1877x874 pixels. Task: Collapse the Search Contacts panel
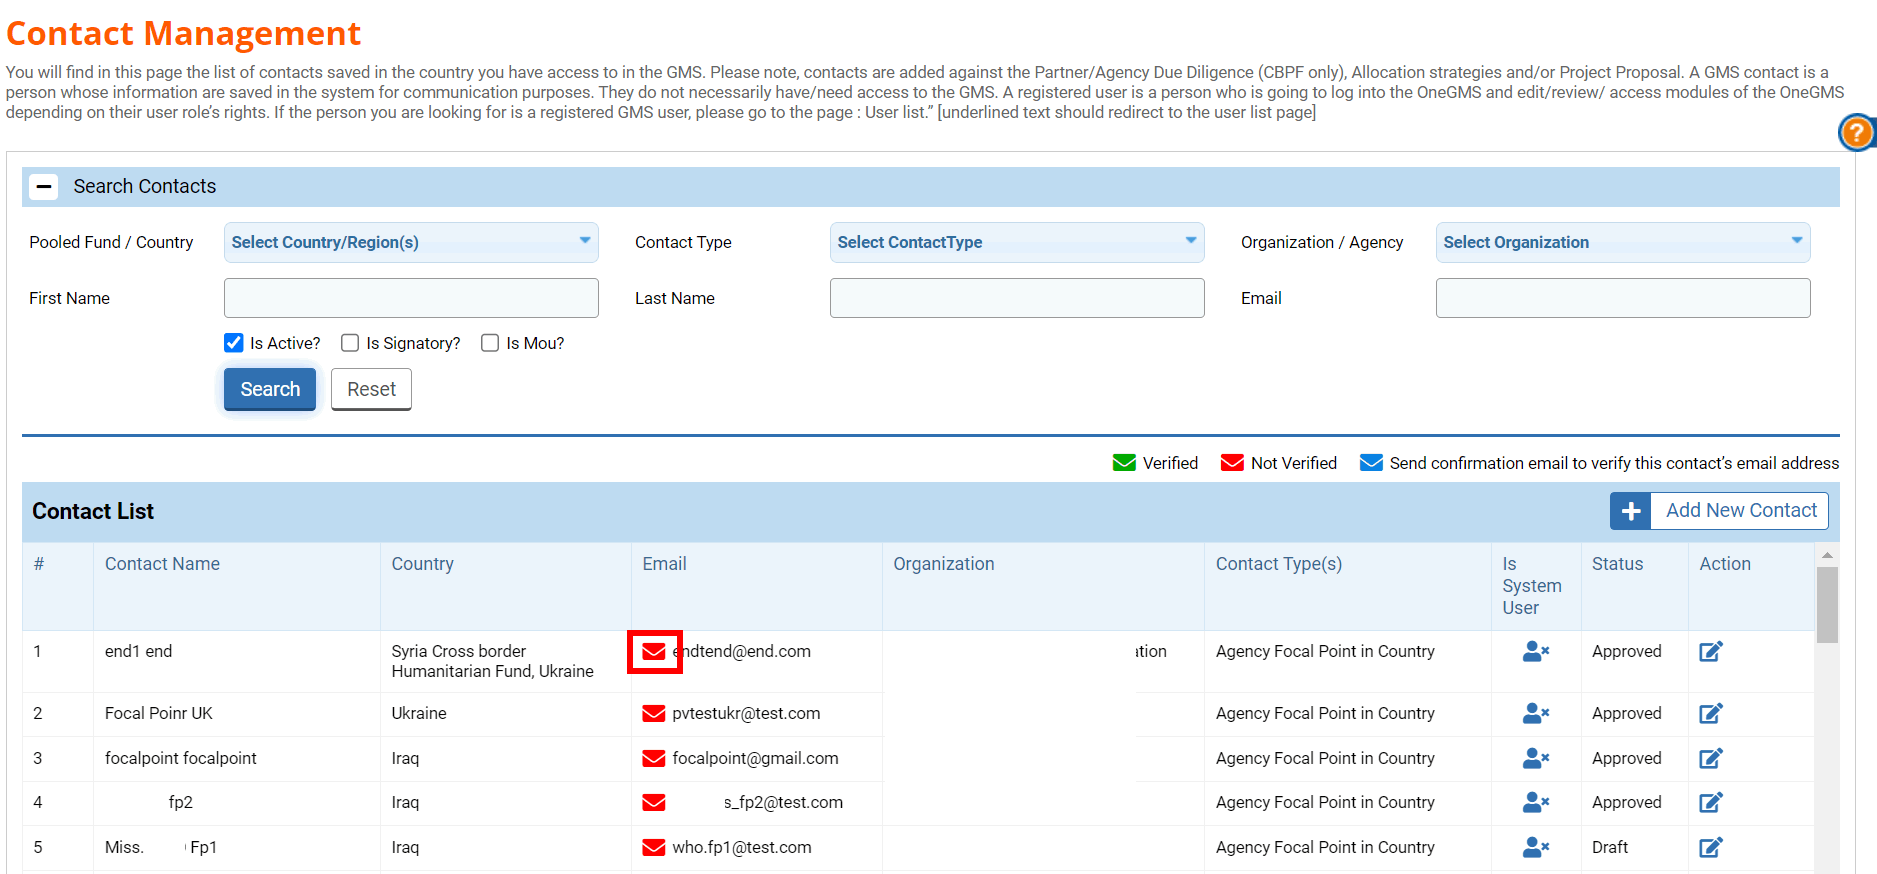(44, 187)
